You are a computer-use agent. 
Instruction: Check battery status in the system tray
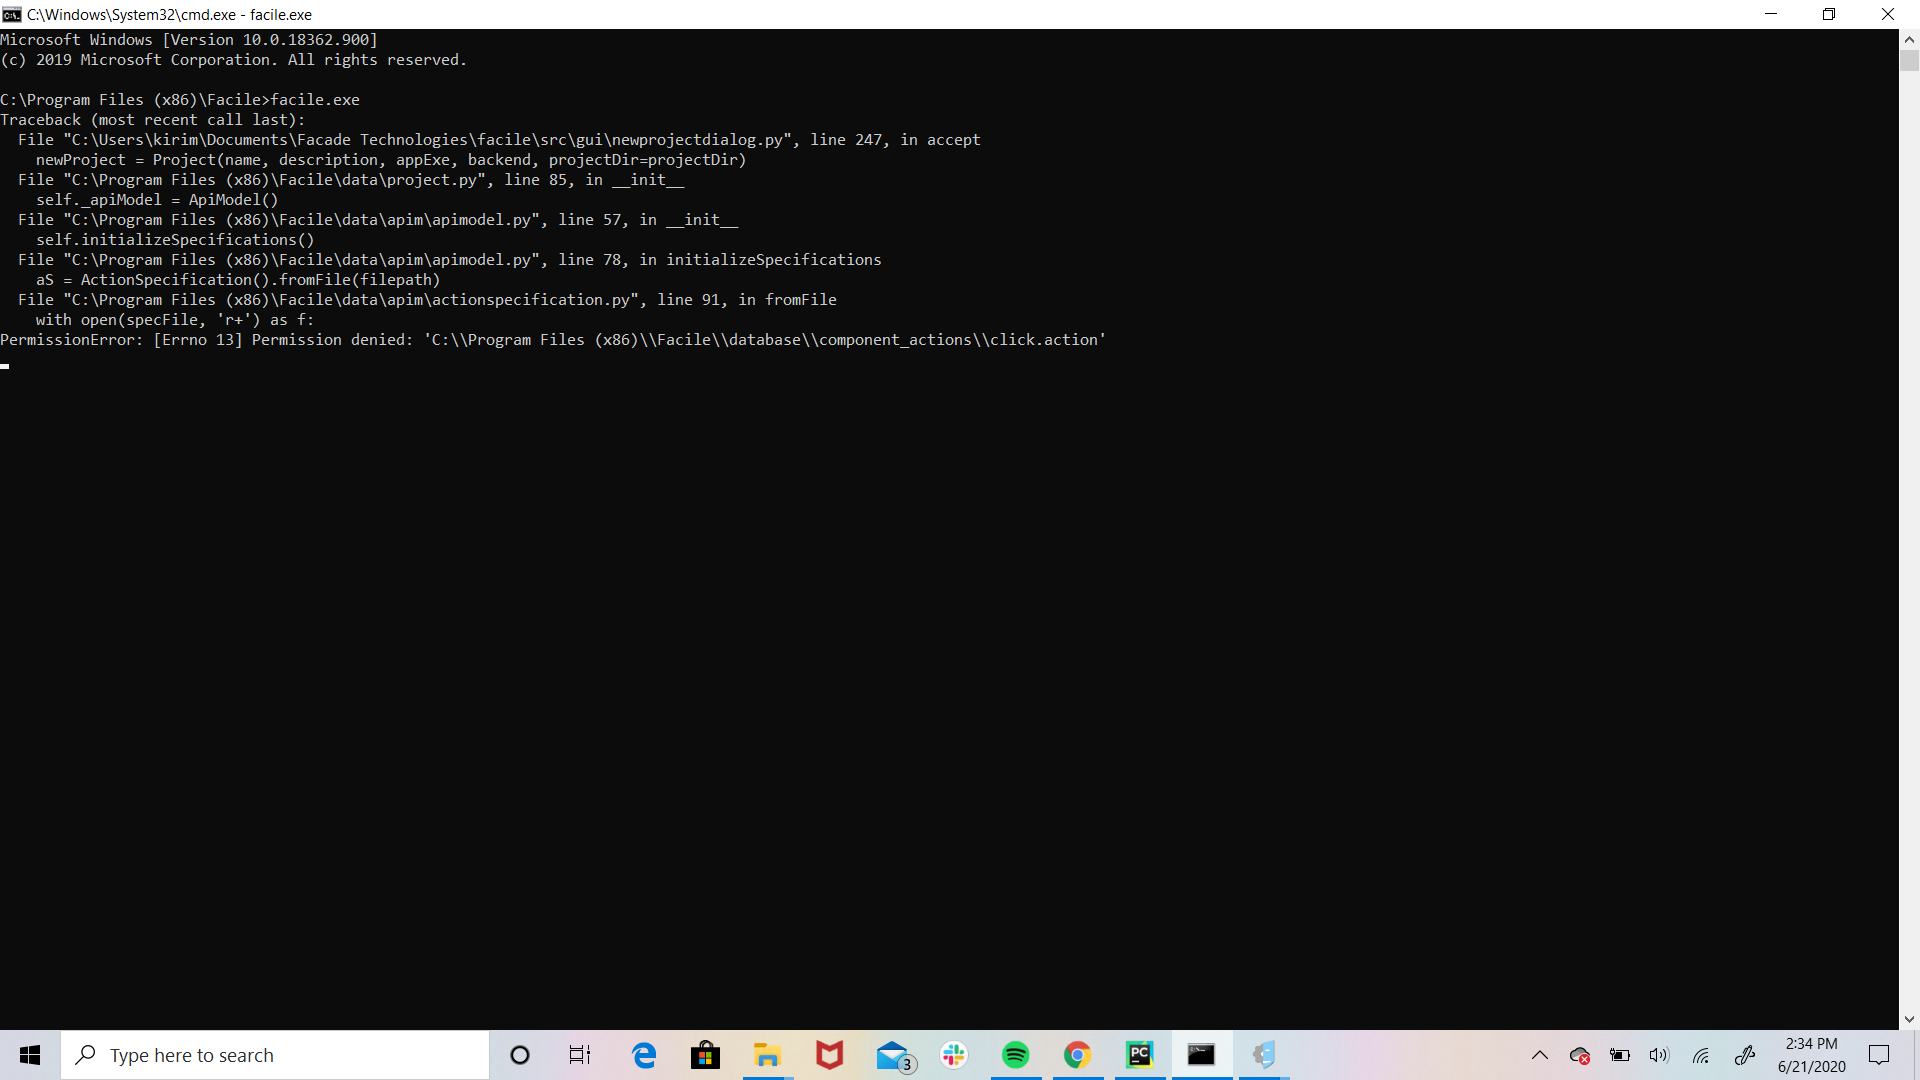point(1620,1055)
